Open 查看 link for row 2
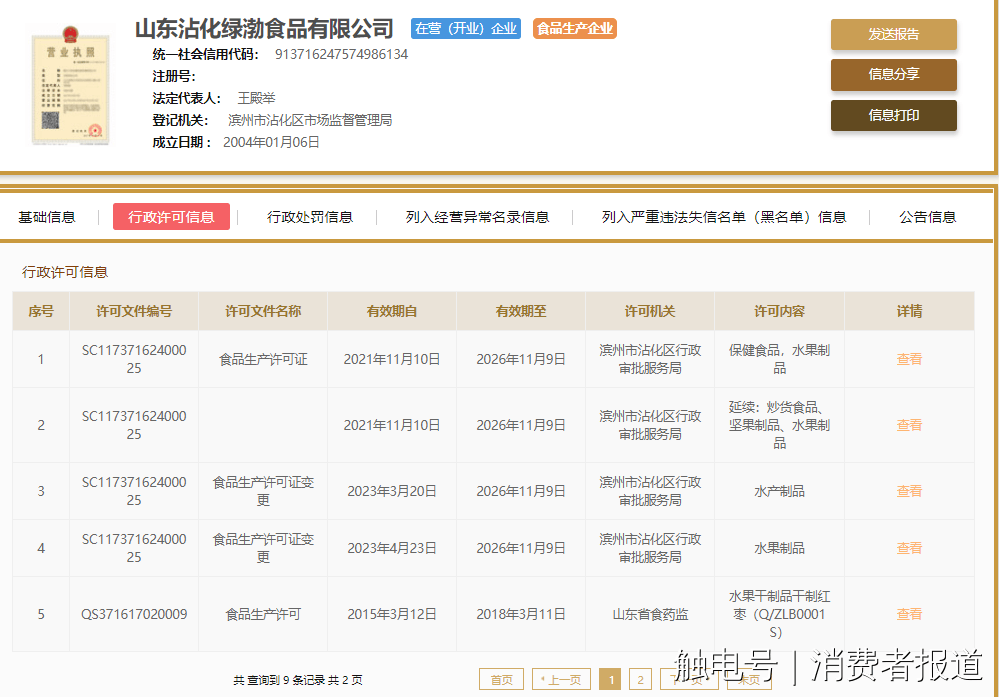 coord(909,425)
